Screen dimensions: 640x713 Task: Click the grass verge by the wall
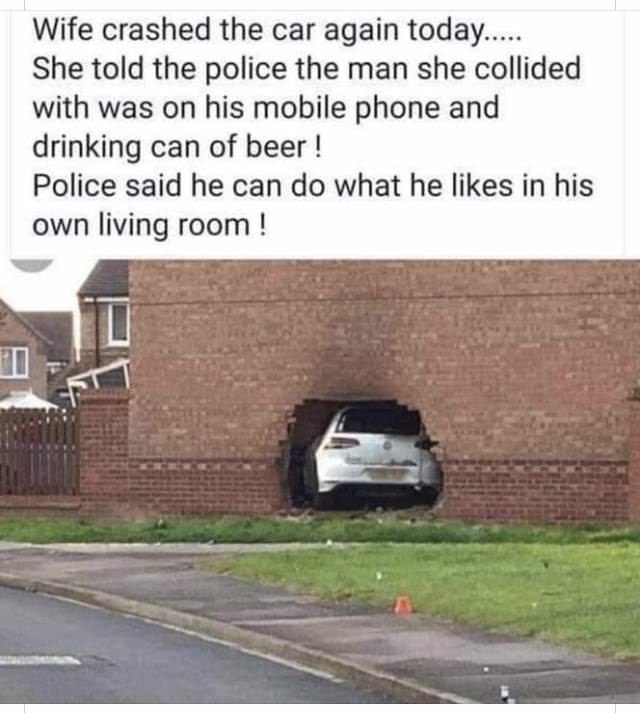click(x=318, y=530)
